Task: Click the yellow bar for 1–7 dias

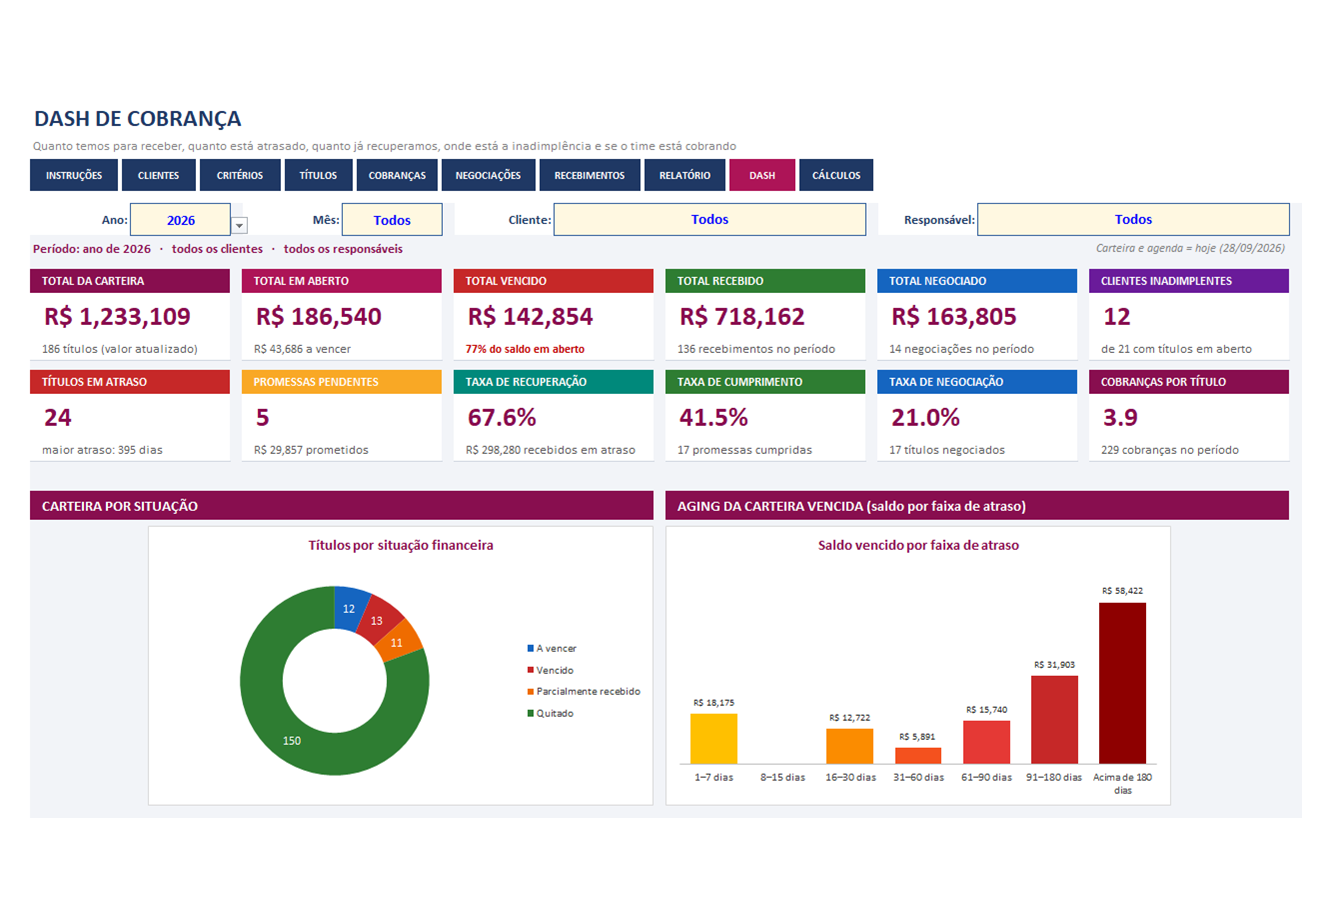Action: 714,739
